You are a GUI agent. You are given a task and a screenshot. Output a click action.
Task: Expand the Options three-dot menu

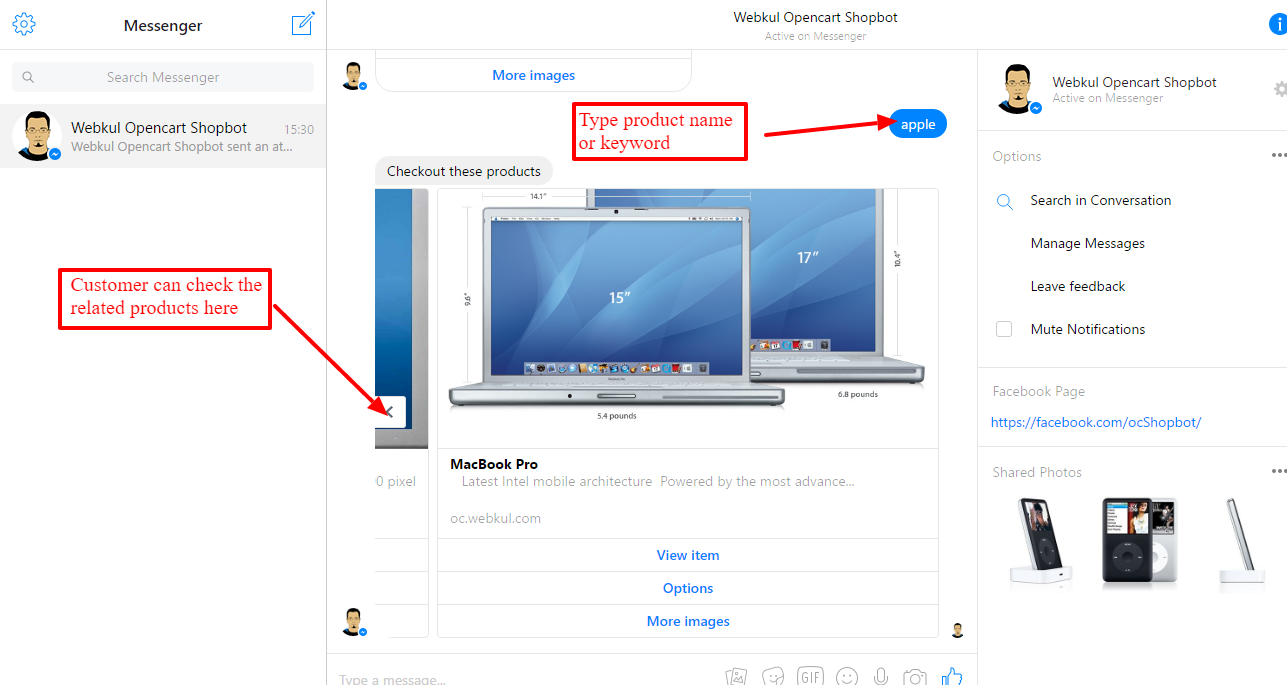point(1279,156)
